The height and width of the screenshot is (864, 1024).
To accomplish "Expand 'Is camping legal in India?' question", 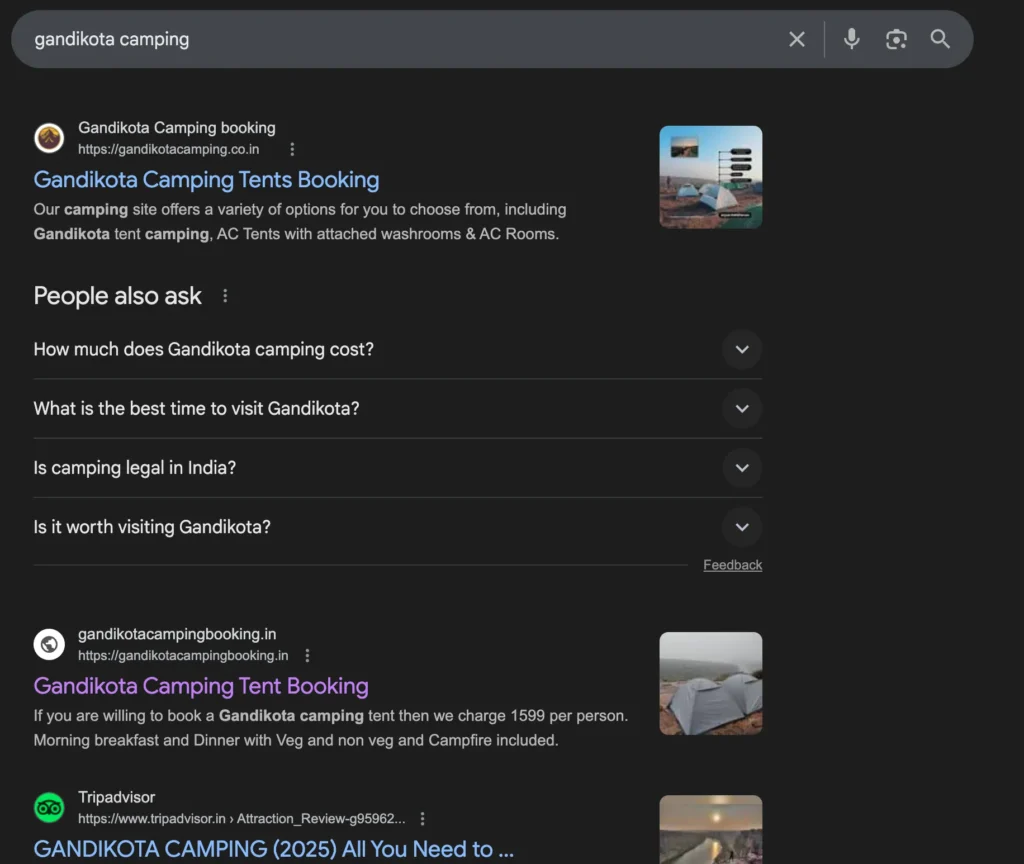I will pos(741,468).
